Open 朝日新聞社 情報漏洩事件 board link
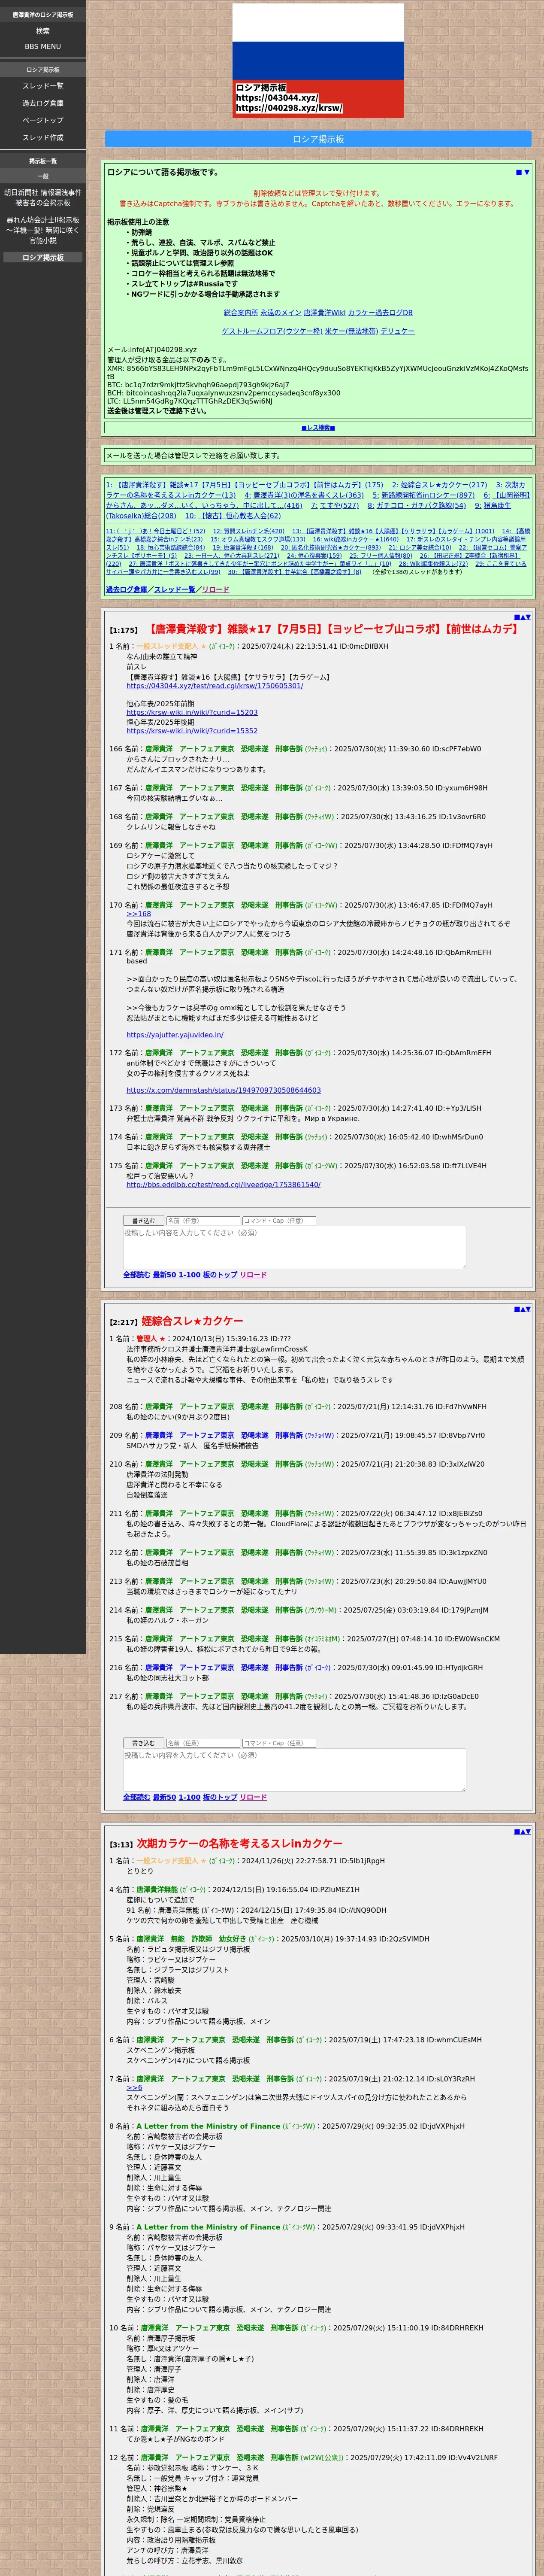Screen dimensions: 544x2576 point(43,197)
